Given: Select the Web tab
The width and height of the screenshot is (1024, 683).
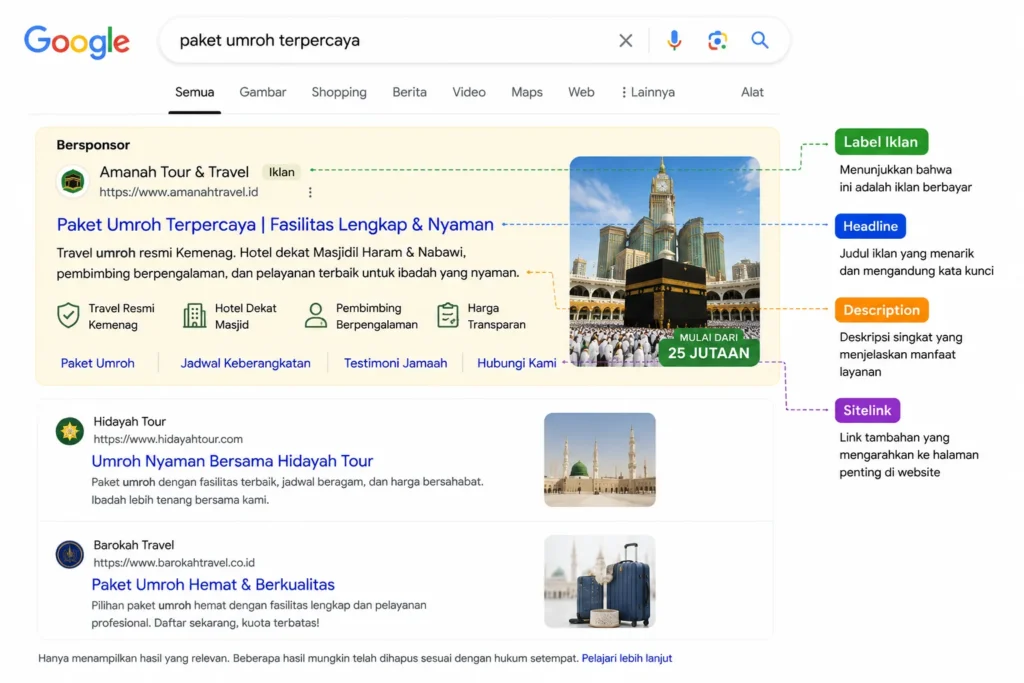Looking at the screenshot, I should [581, 92].
